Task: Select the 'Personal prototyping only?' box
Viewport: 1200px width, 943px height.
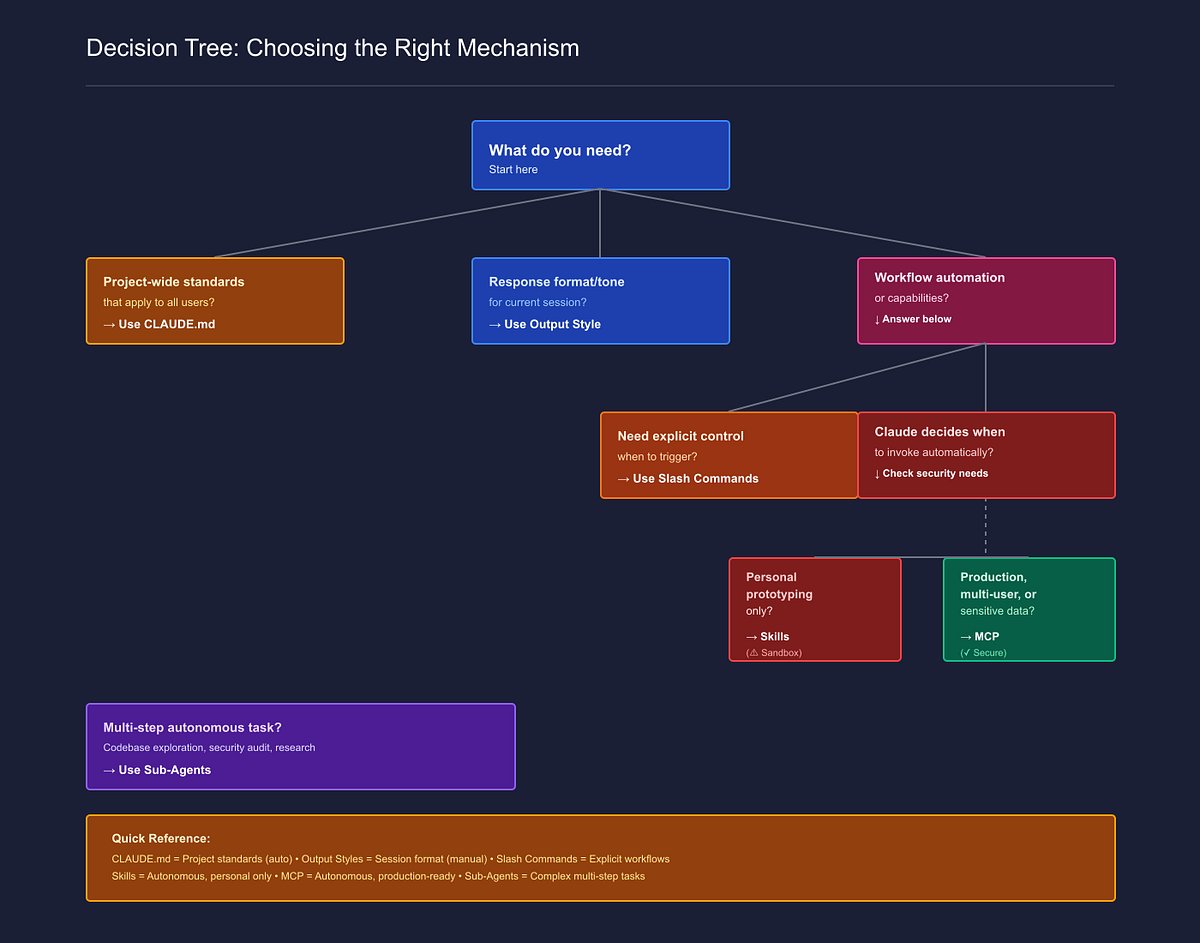Action: (815, 609)
